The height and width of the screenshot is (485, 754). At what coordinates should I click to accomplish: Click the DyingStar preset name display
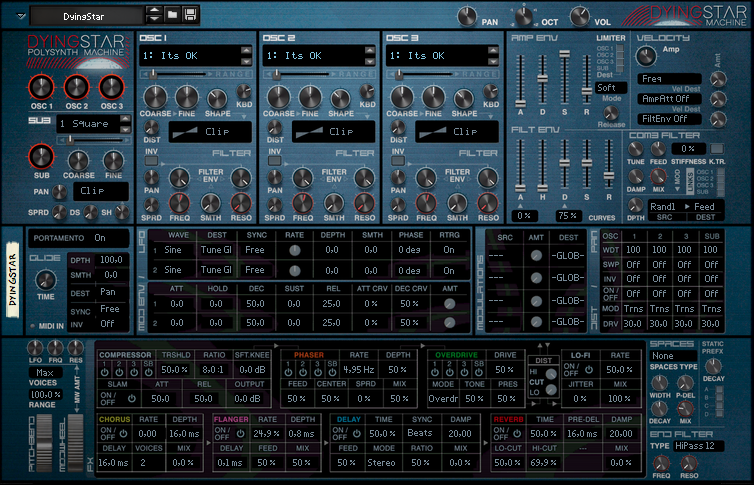click(x=87, y=16)
